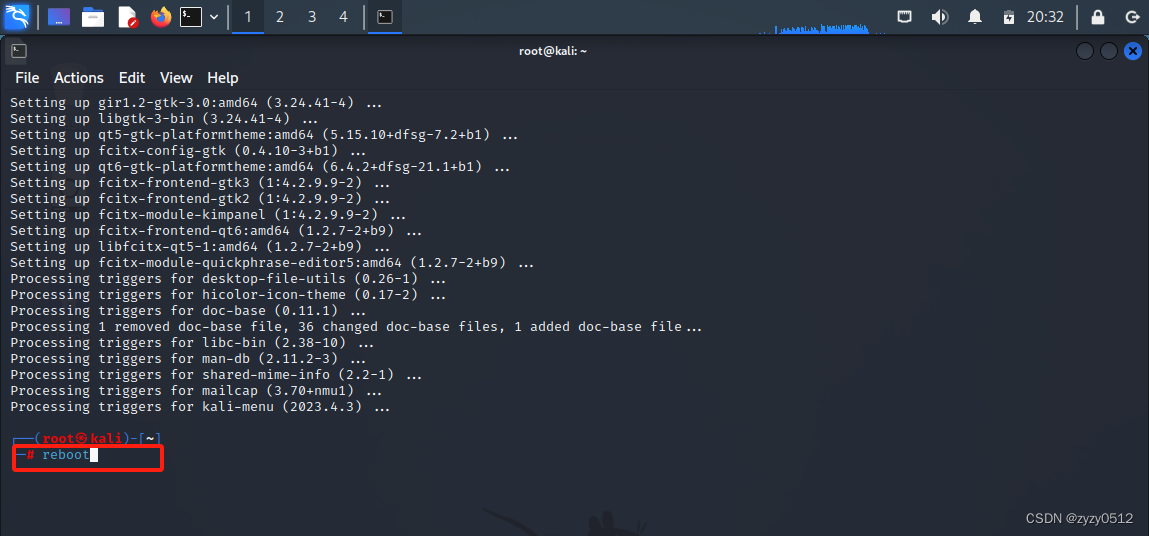Screen dimensions: 1149x536
Task: Open the File menu
Action: 27,78
